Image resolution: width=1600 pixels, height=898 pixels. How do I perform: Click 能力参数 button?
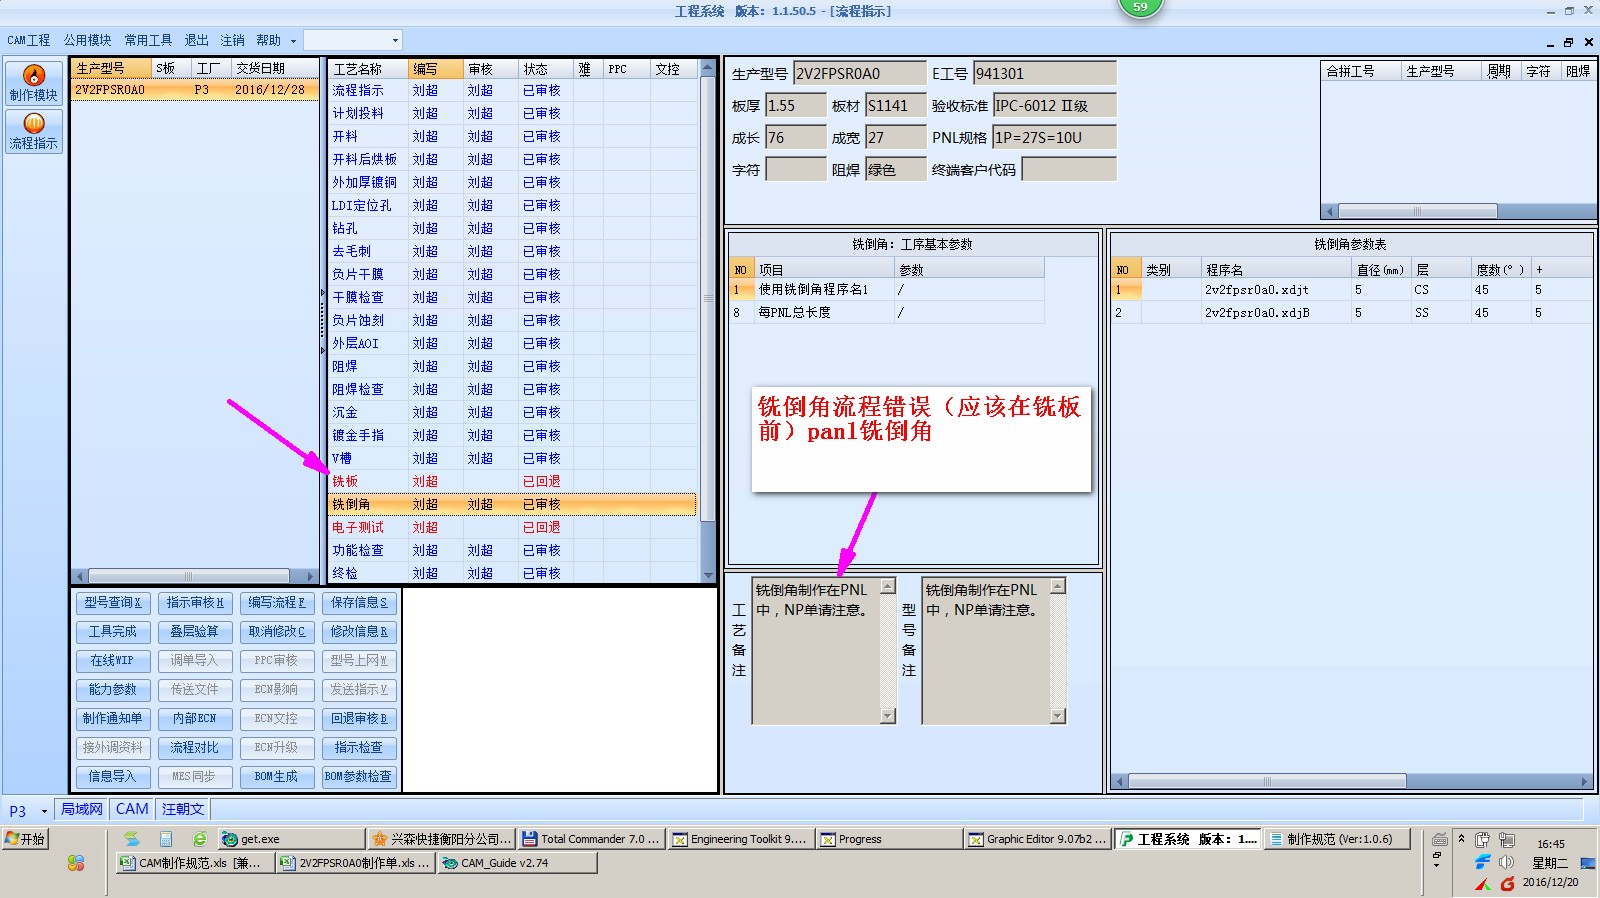click(x=112, y=689)
